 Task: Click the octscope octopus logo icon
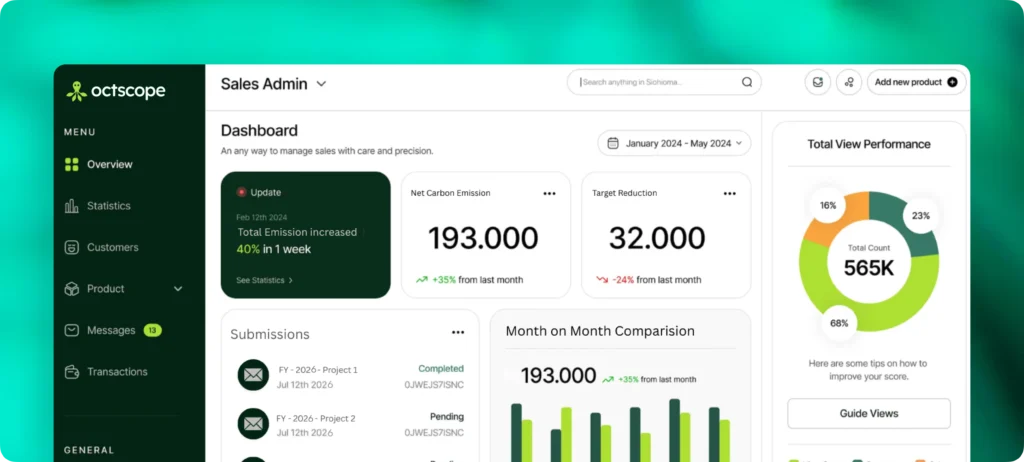tap(76, 91)
